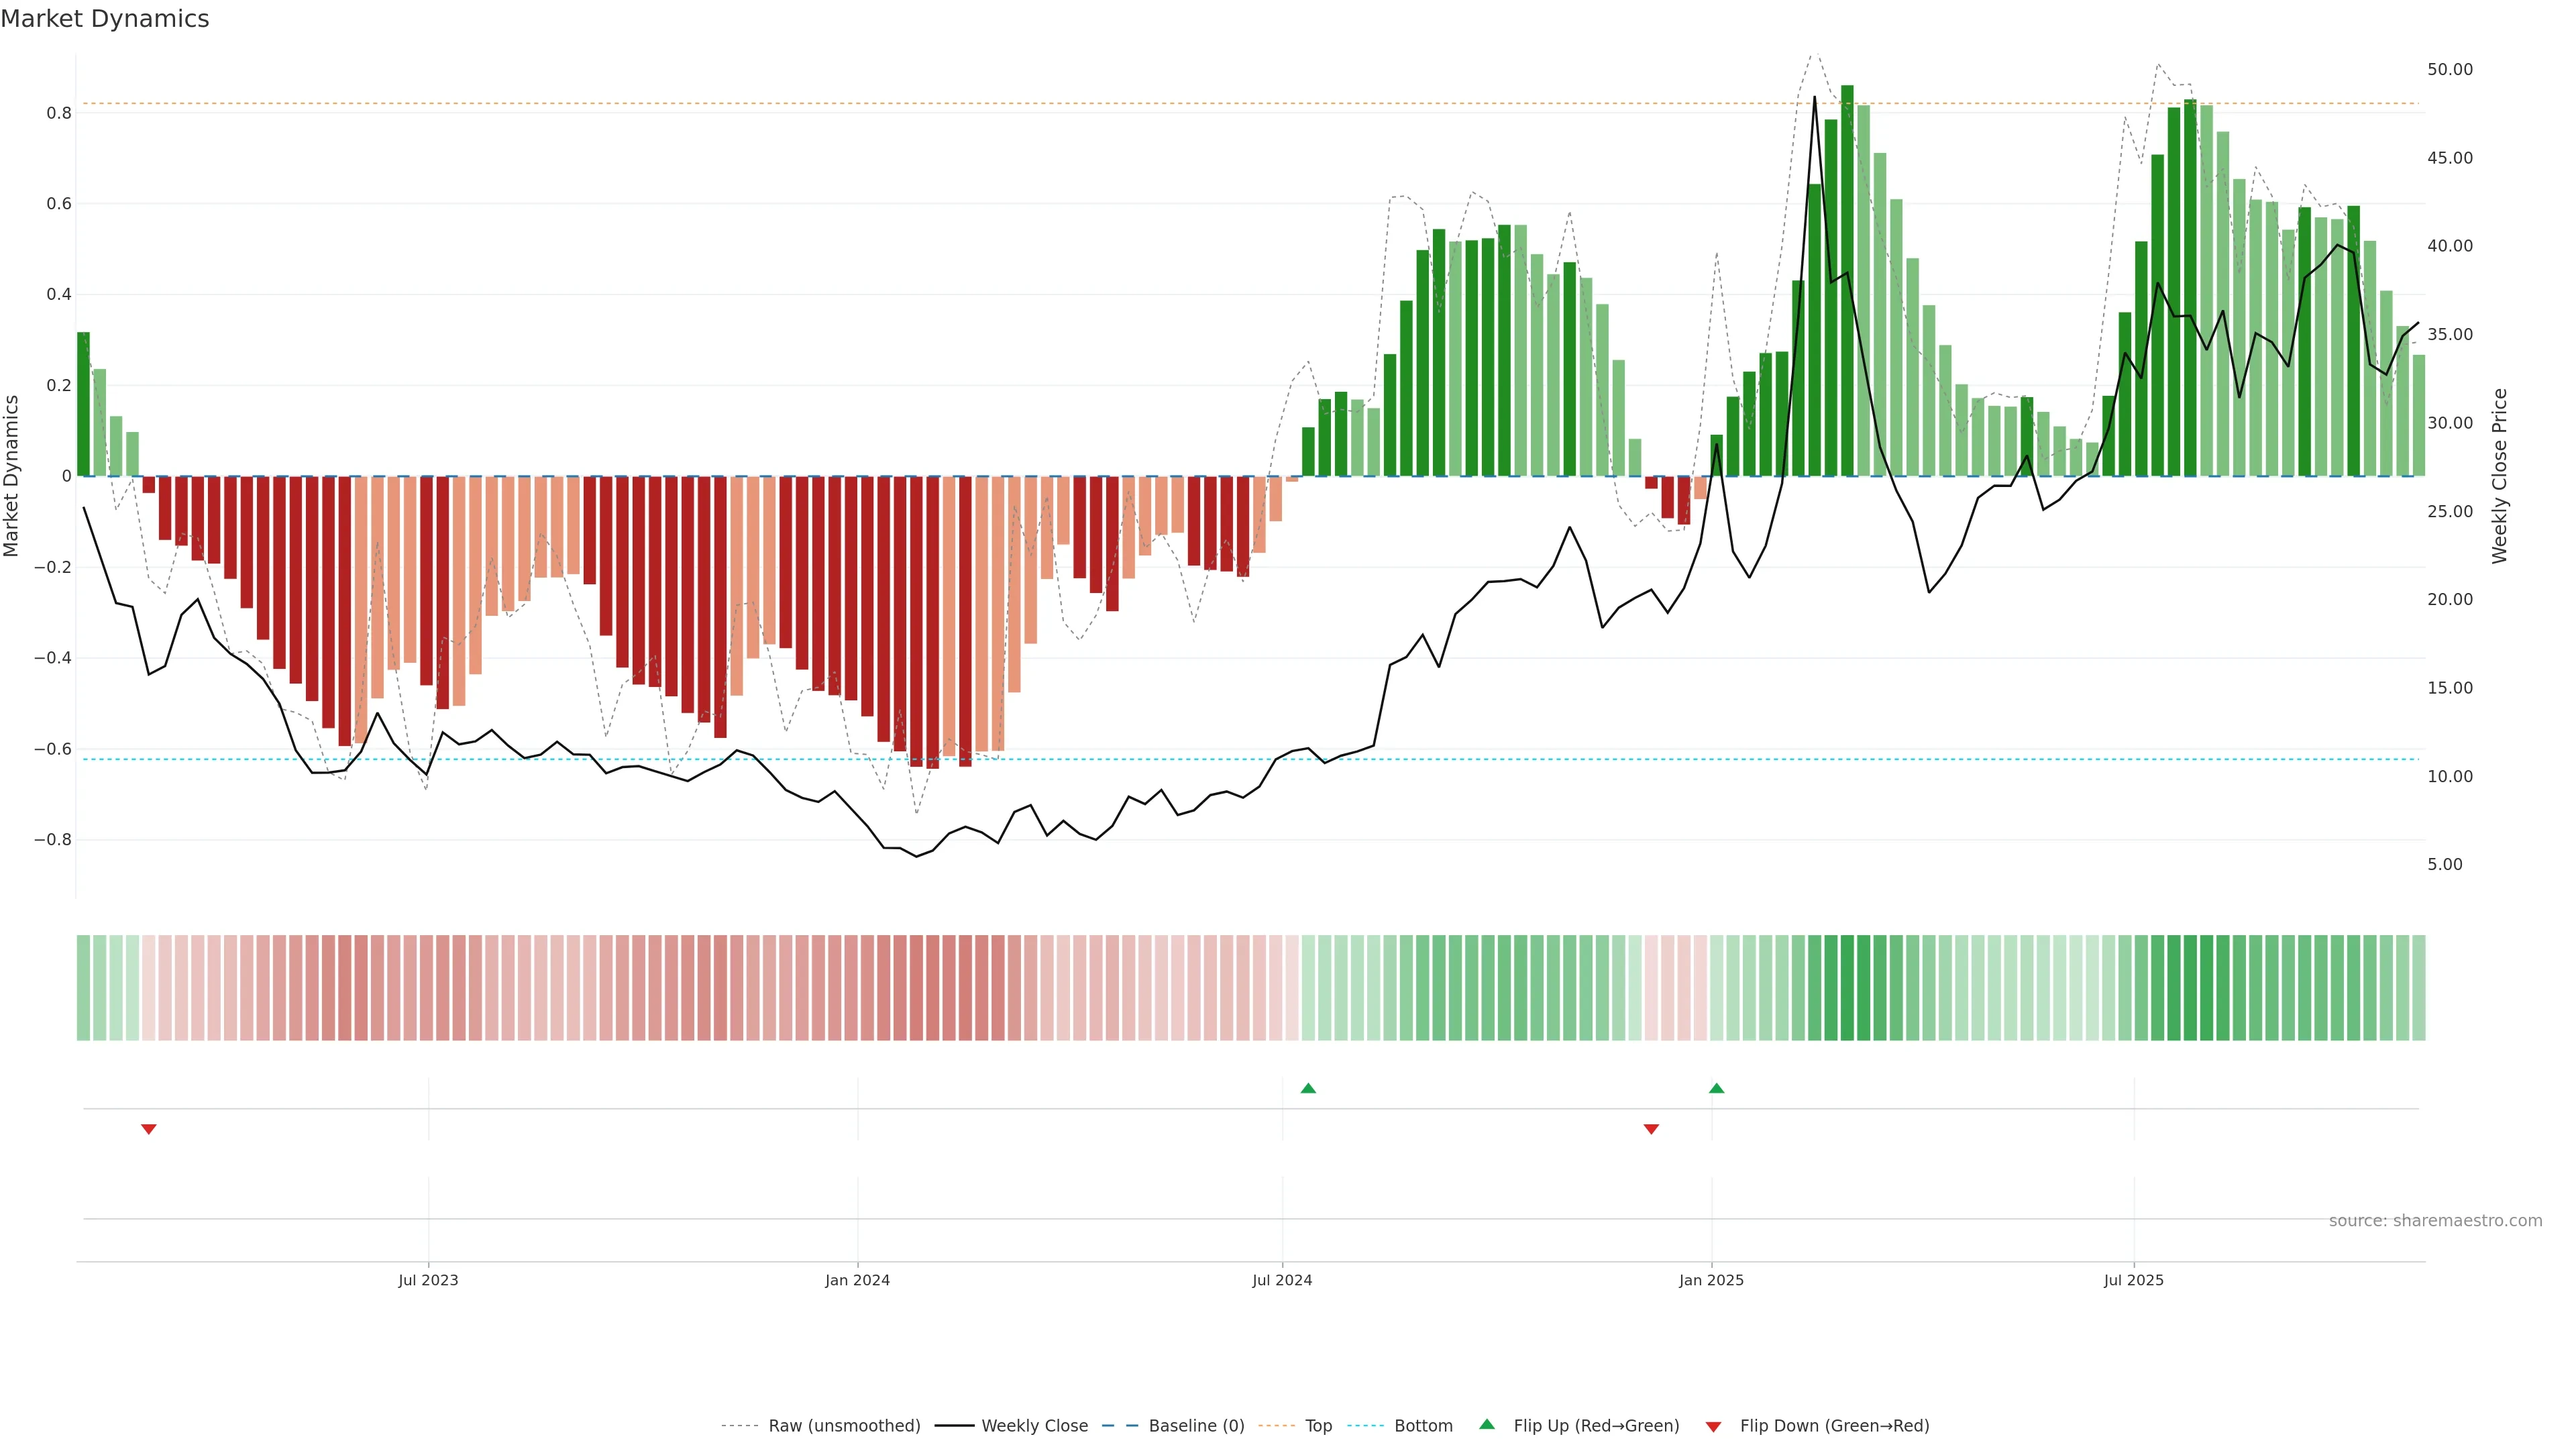Click the Weekly Close legend line sample
This screenshot has height=1449, width=2576.
click(x=954, y=1426)
